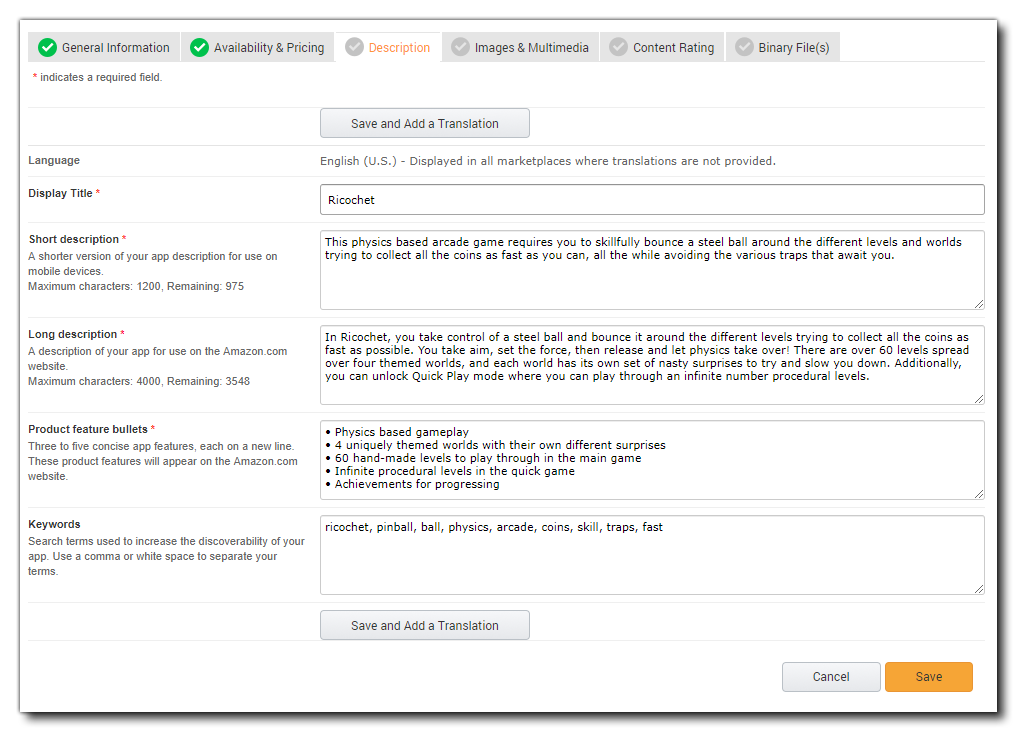Click gray checkmark icon beside Images & Multimedia
The image size is (1017, 732).
tap(460, 47)
